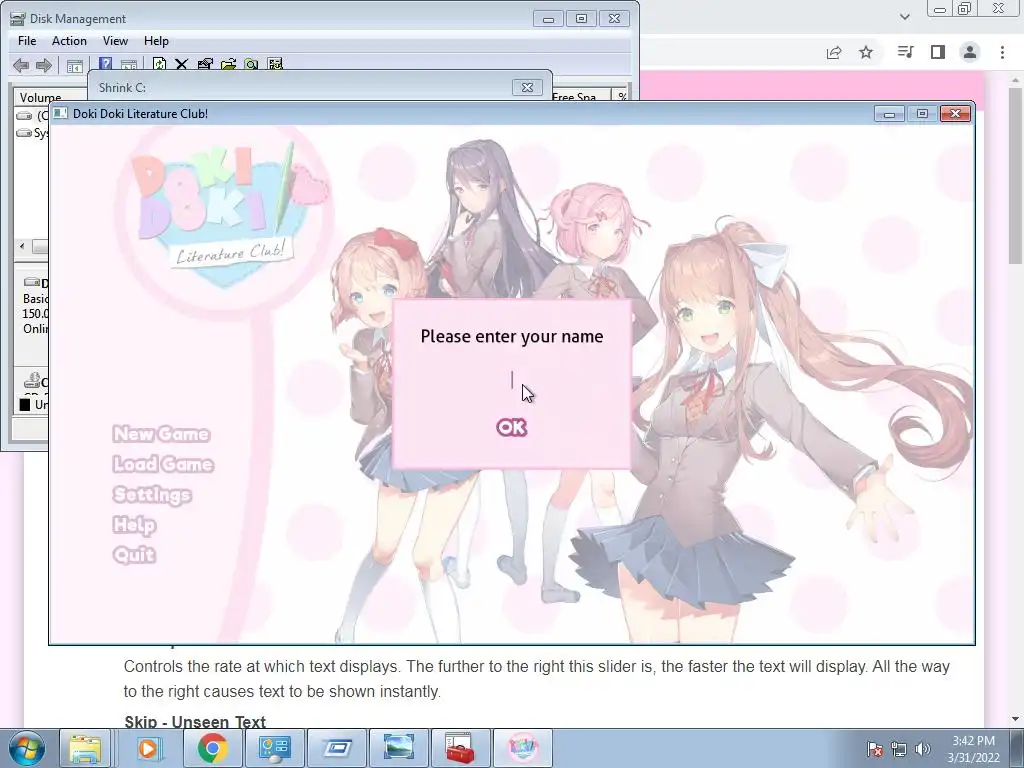Open Settings in the game menu
The image size is (1024, 768).
click(152, 494)
